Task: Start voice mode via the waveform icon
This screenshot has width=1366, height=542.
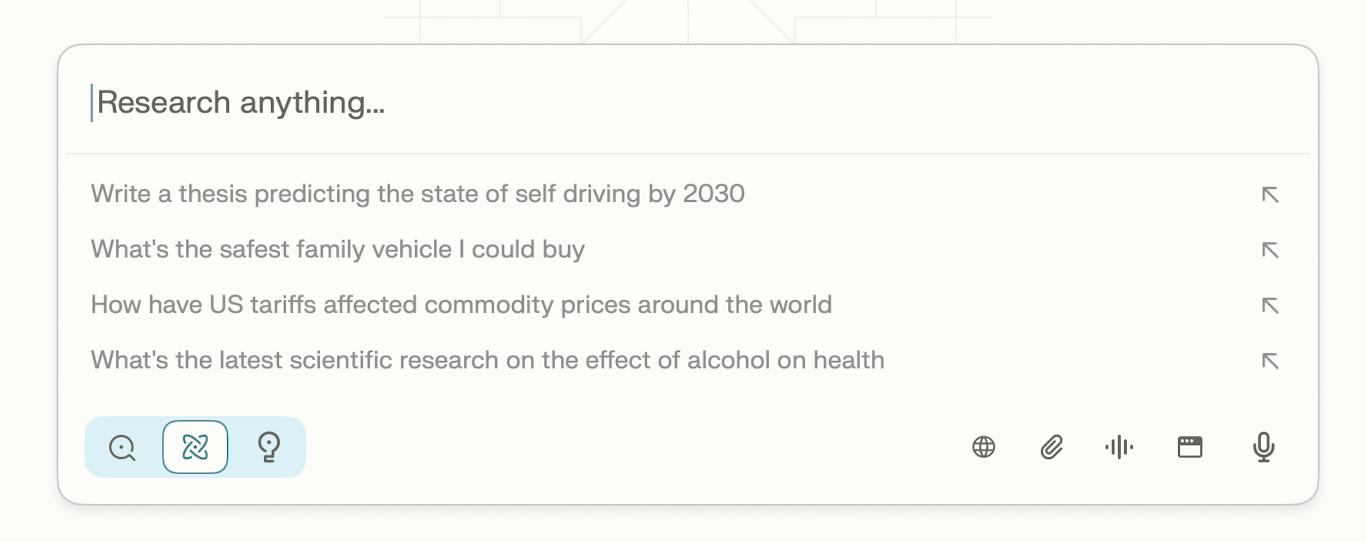Action: click(x=1119, y=447)
